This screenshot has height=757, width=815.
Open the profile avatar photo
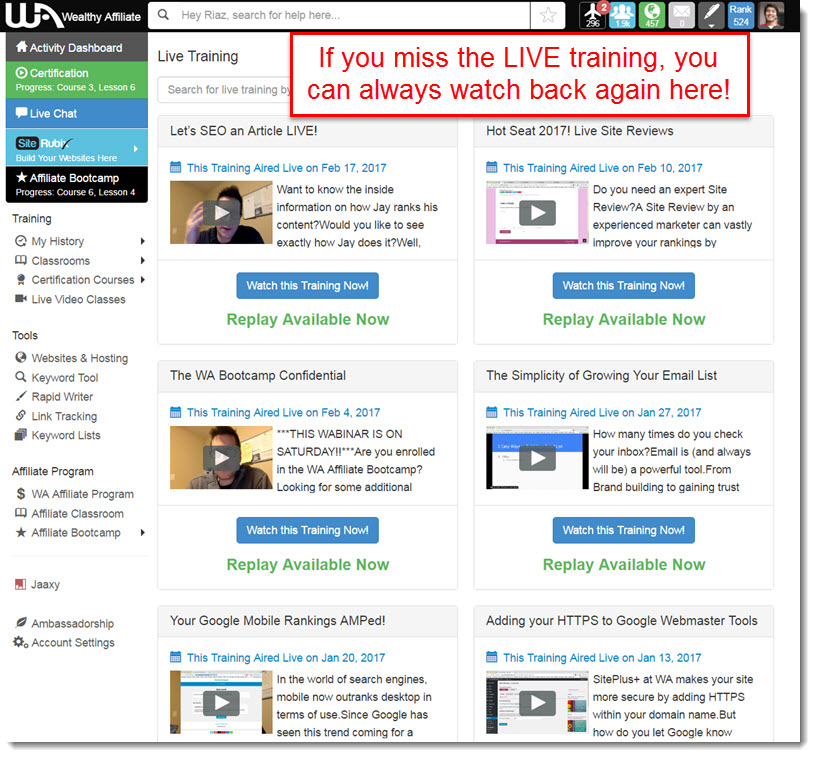771,15
